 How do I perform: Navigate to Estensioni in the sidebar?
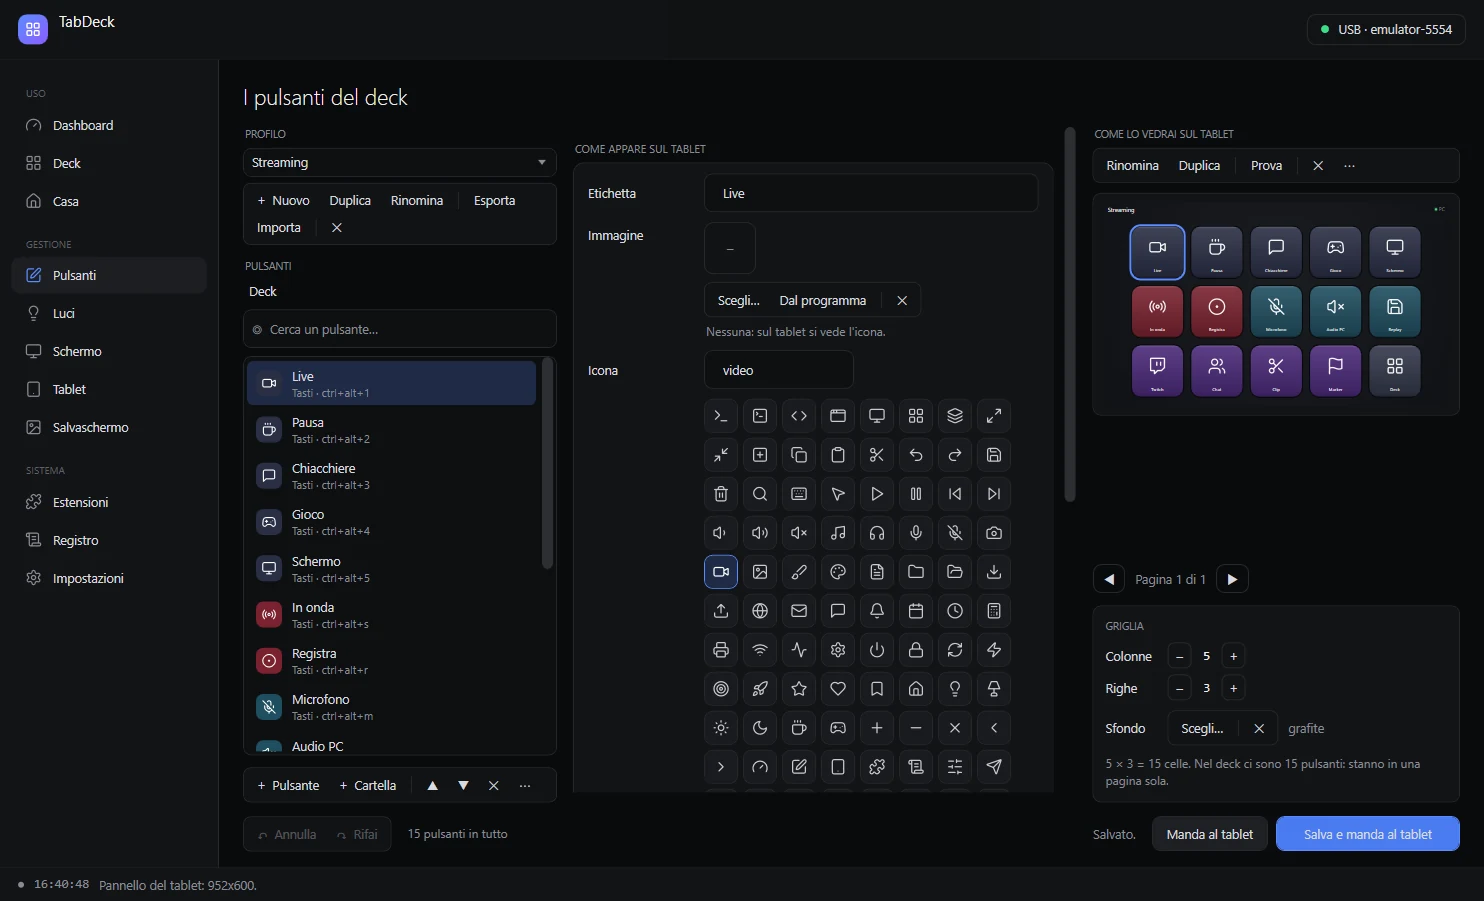(109, 503)
